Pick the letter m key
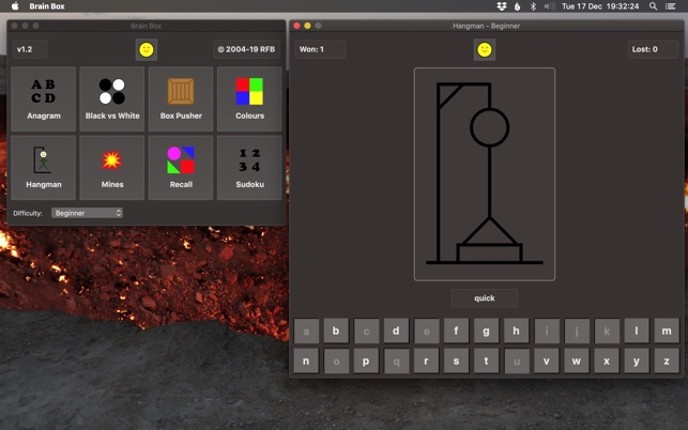The image size is (688, 430). [666, 330]
